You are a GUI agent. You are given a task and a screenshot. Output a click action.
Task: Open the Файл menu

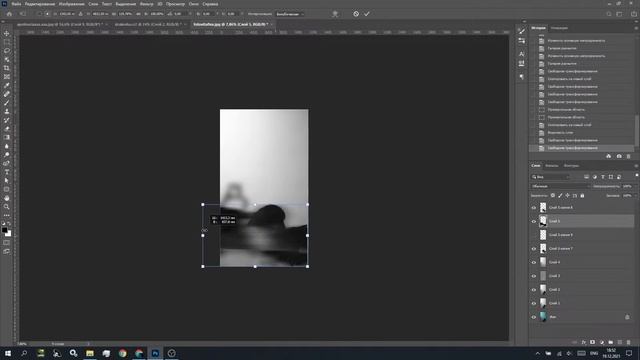coord(16,4)
